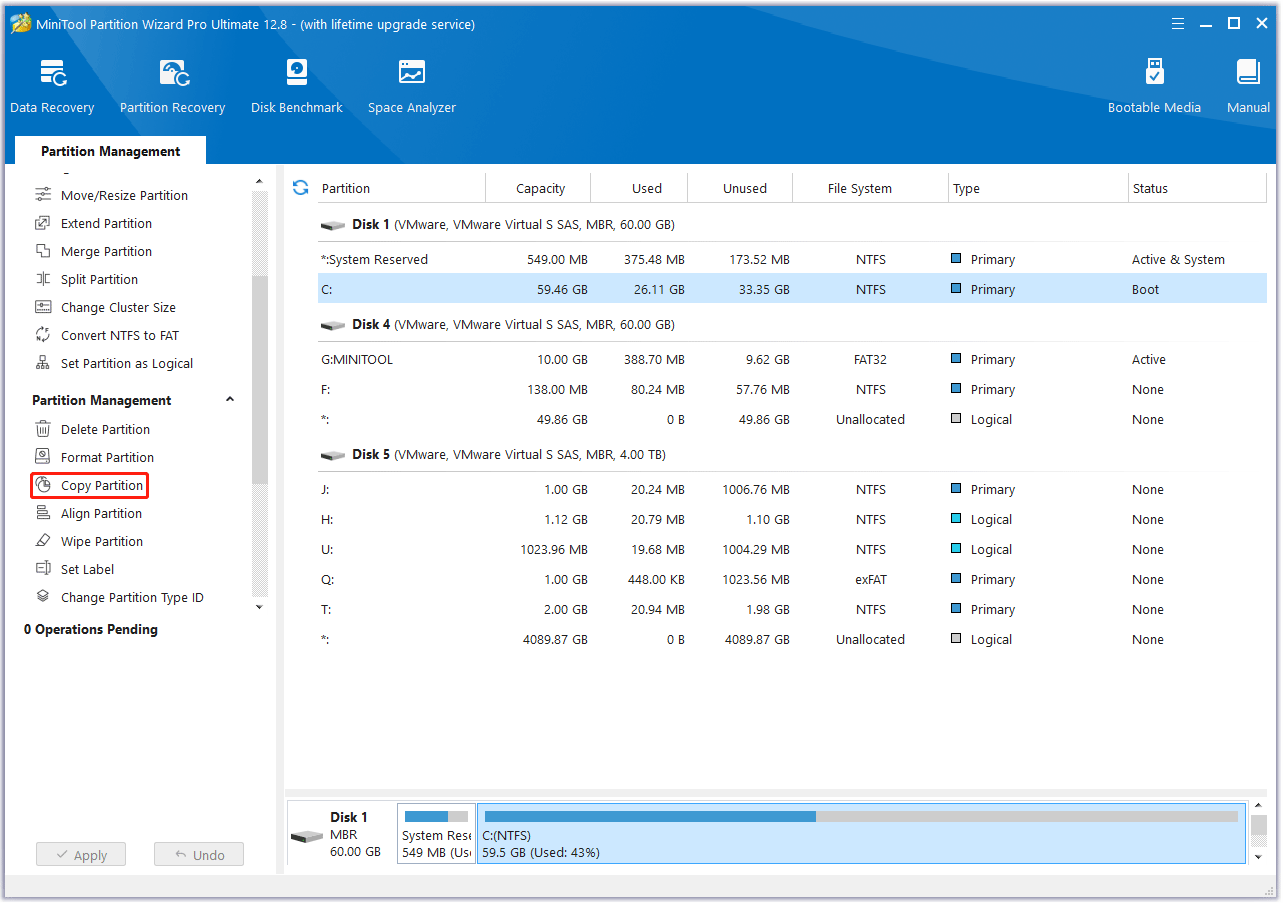The width and height of the screenshot is (1283, 903).
Task: Click Copy Partition text link
Action: 102,485
